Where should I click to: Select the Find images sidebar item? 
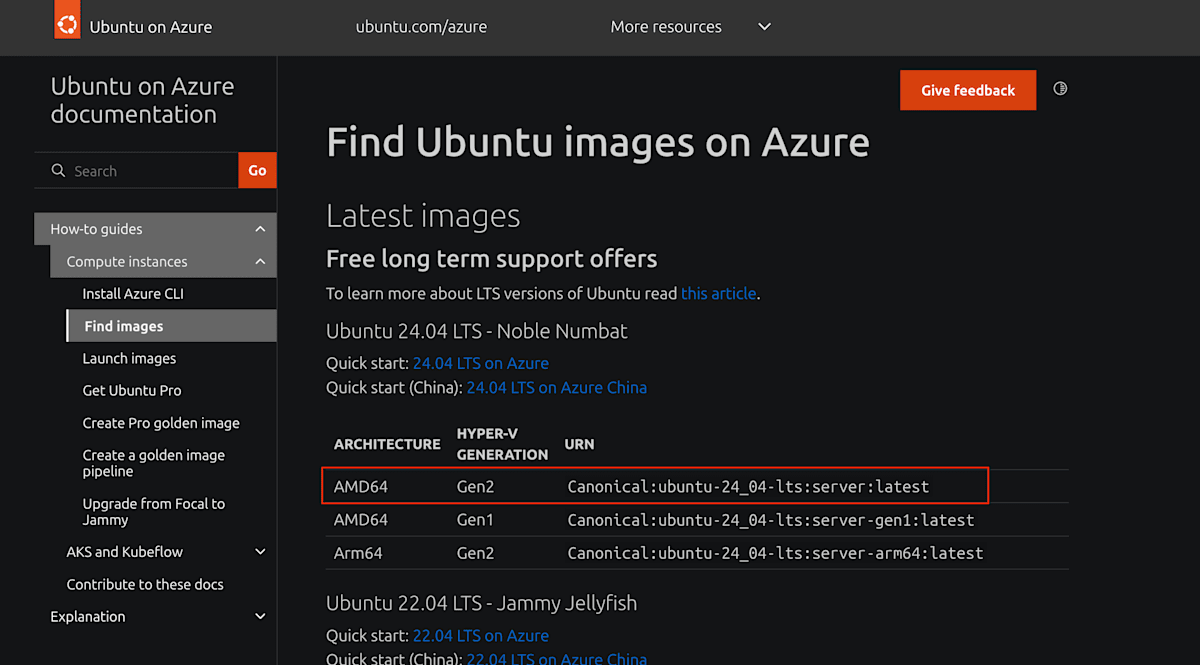coord(172,326)
